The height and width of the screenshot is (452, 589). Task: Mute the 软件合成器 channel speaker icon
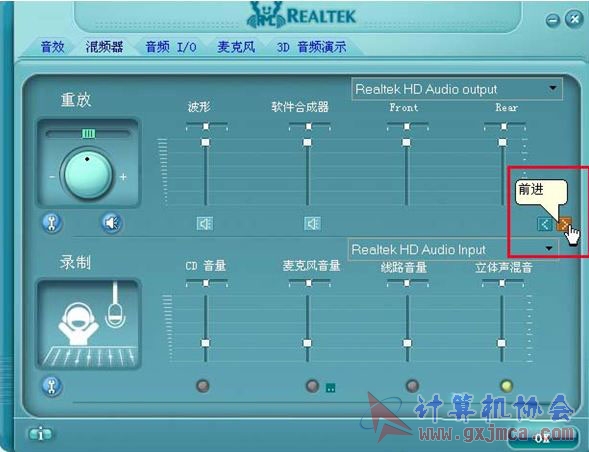pyautogui.click(x=312, y=224)
